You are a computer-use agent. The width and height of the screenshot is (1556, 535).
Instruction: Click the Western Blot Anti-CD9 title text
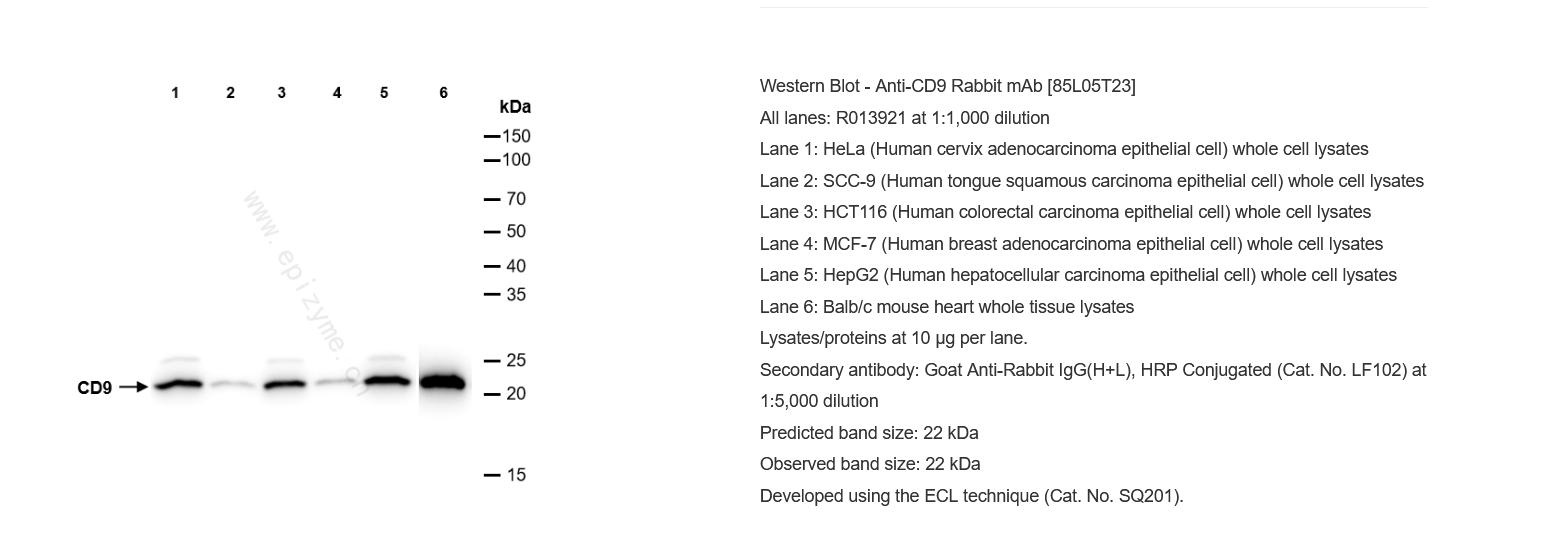pyautogui.click(x=947, y=86)
